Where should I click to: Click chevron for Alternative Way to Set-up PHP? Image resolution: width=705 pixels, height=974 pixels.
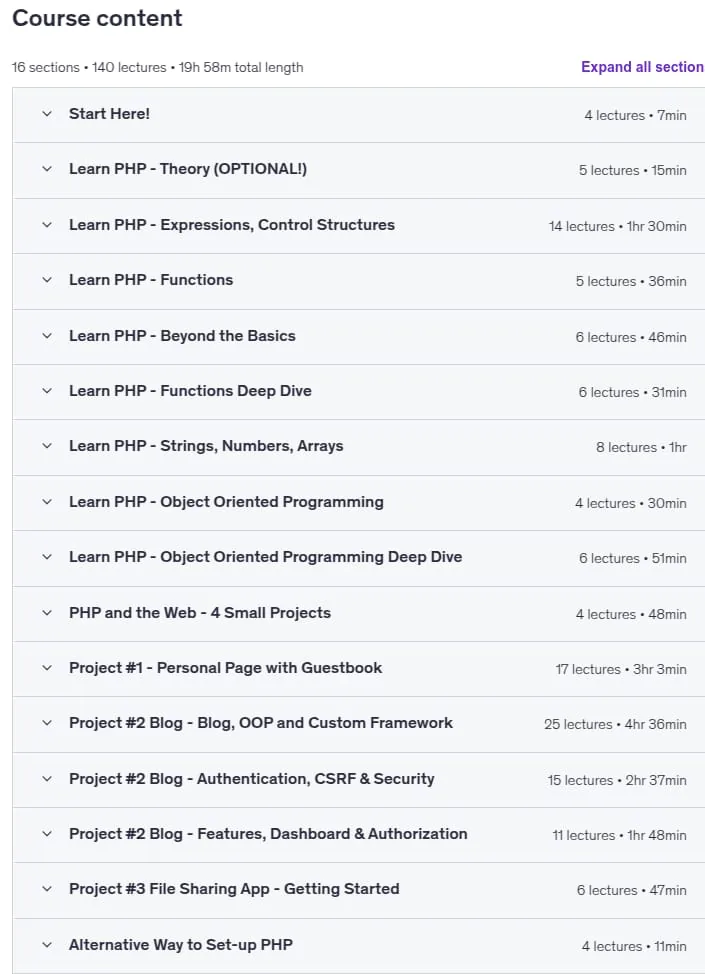47,945
